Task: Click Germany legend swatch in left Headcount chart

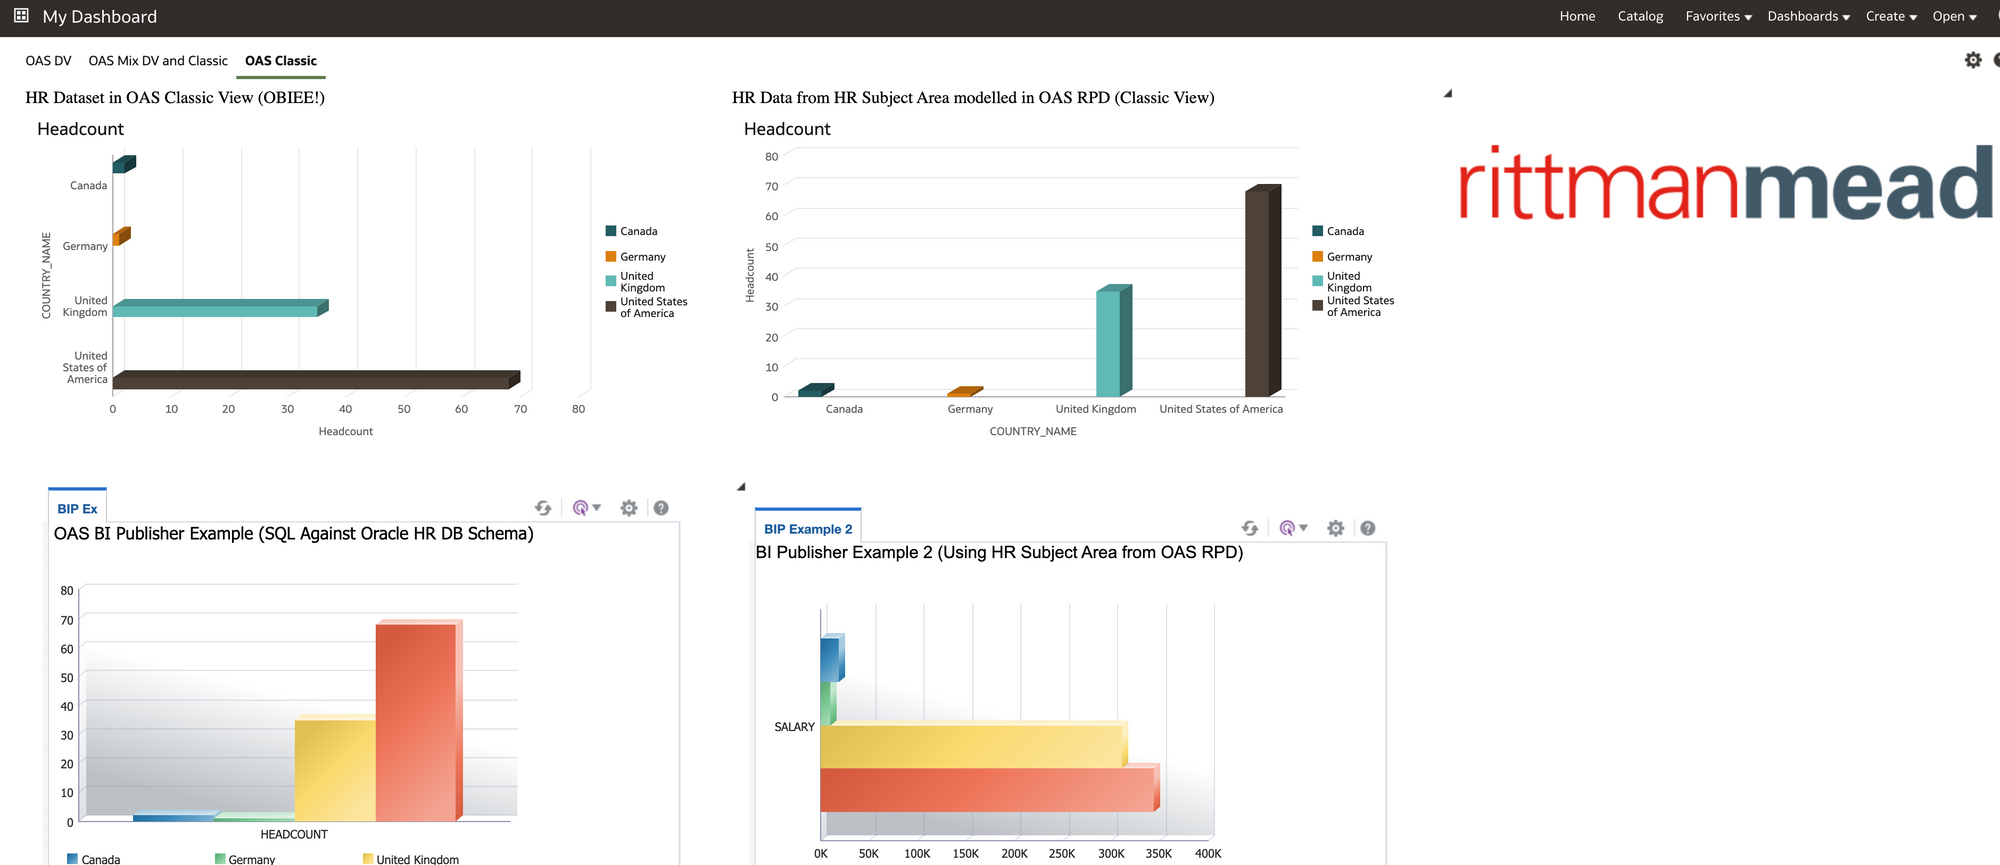Action: (x=611, y=257)
